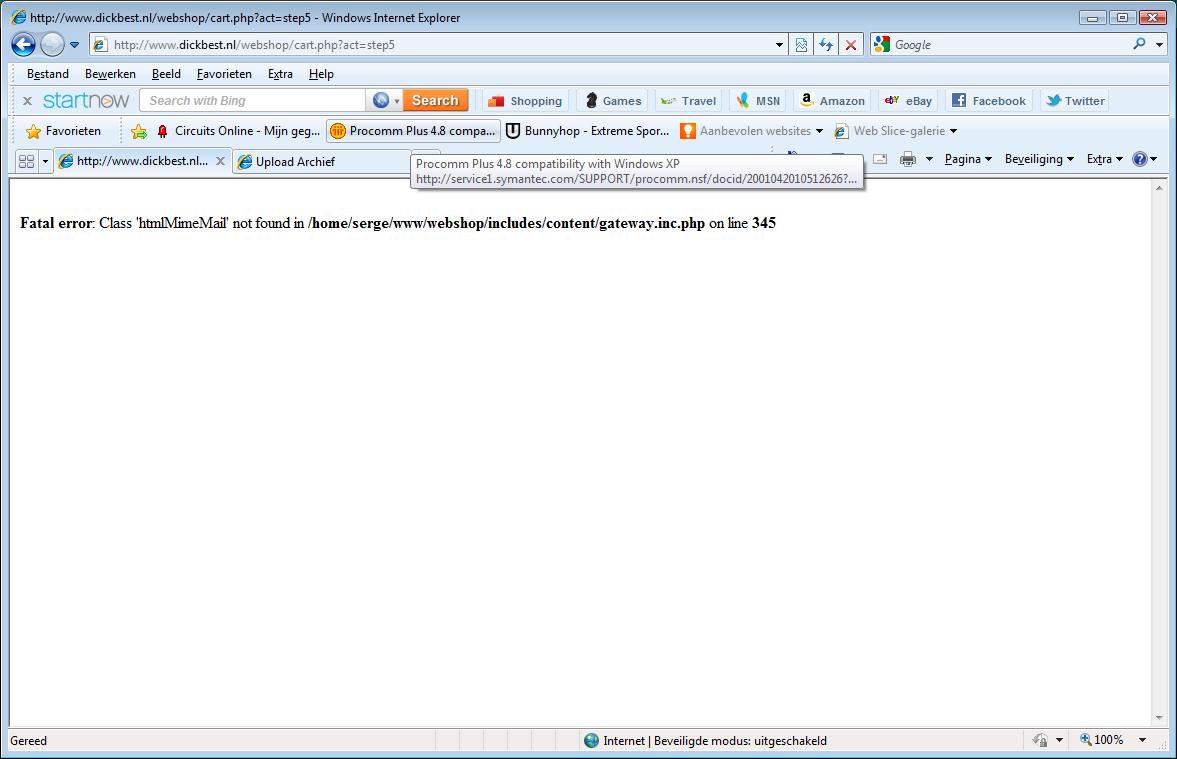The height and width of the screenshot is (759, 1177).
Task: Expand the Beveiliging dropdown menu
Action: coord(1038,159)
